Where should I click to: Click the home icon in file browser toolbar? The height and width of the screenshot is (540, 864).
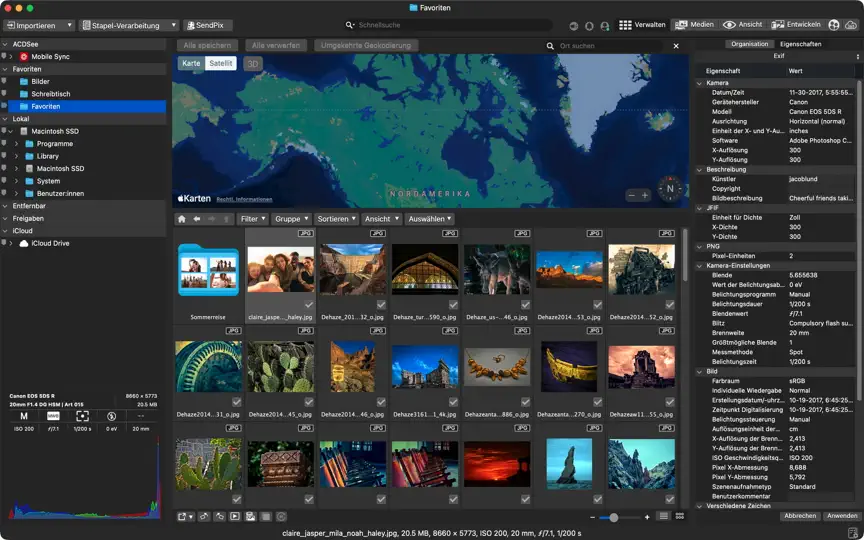[x=181, y=219]
